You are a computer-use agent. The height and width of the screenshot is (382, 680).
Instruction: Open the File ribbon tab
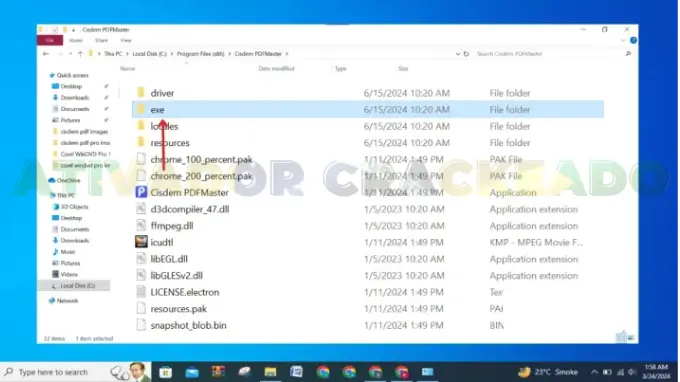tap(50, 40)
